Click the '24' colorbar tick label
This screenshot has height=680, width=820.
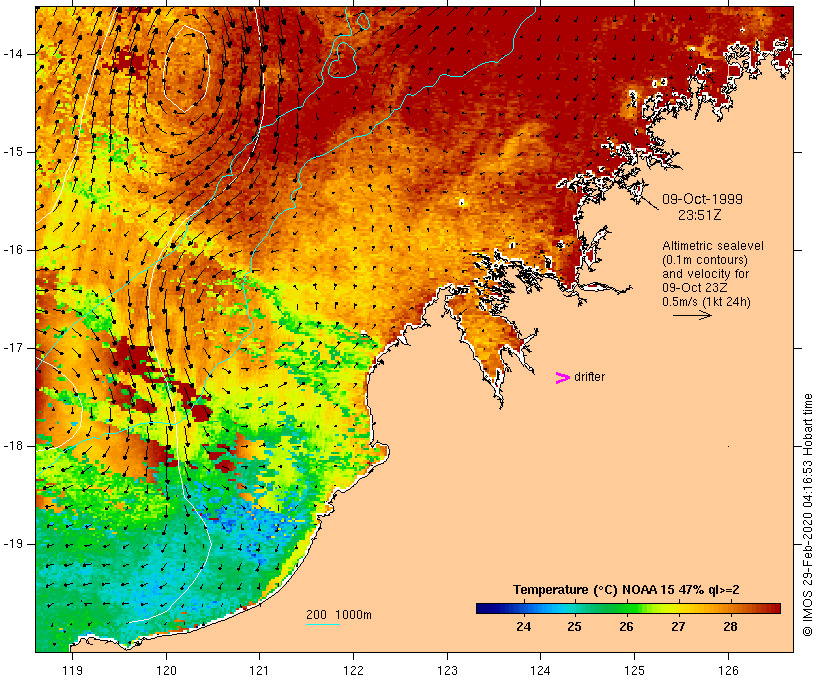(x=523, y=627)
